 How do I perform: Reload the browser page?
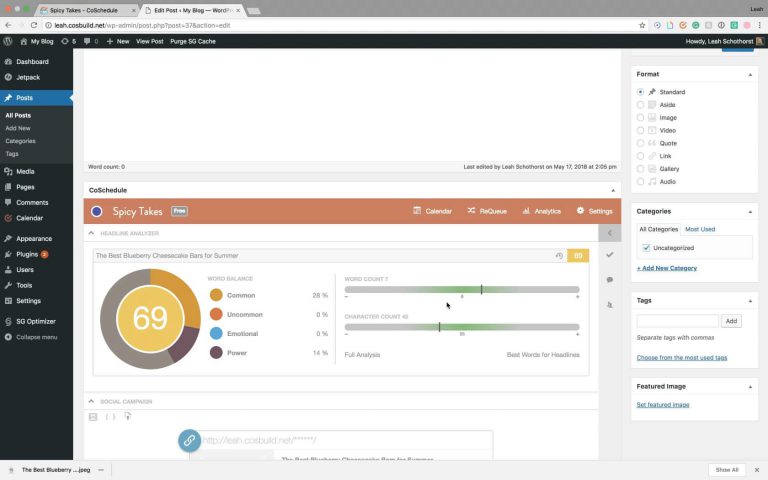[x=33, y=25]
